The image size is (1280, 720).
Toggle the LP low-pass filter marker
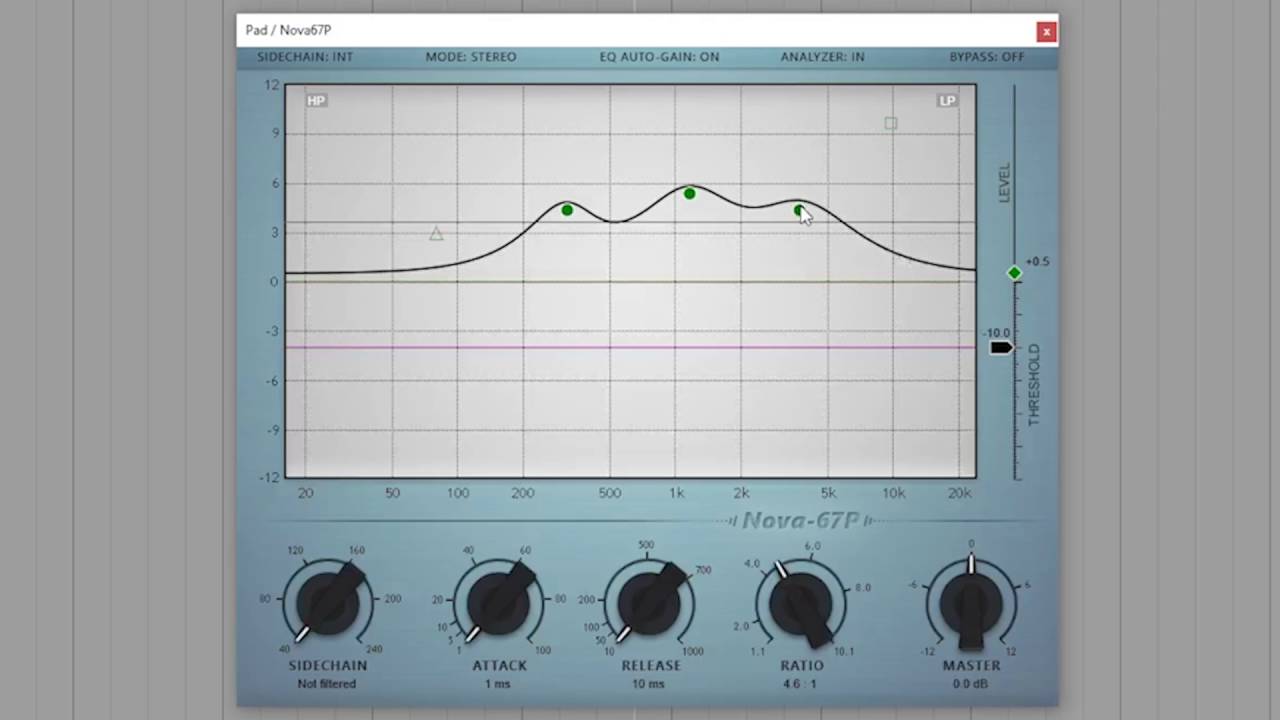[946, 100]
